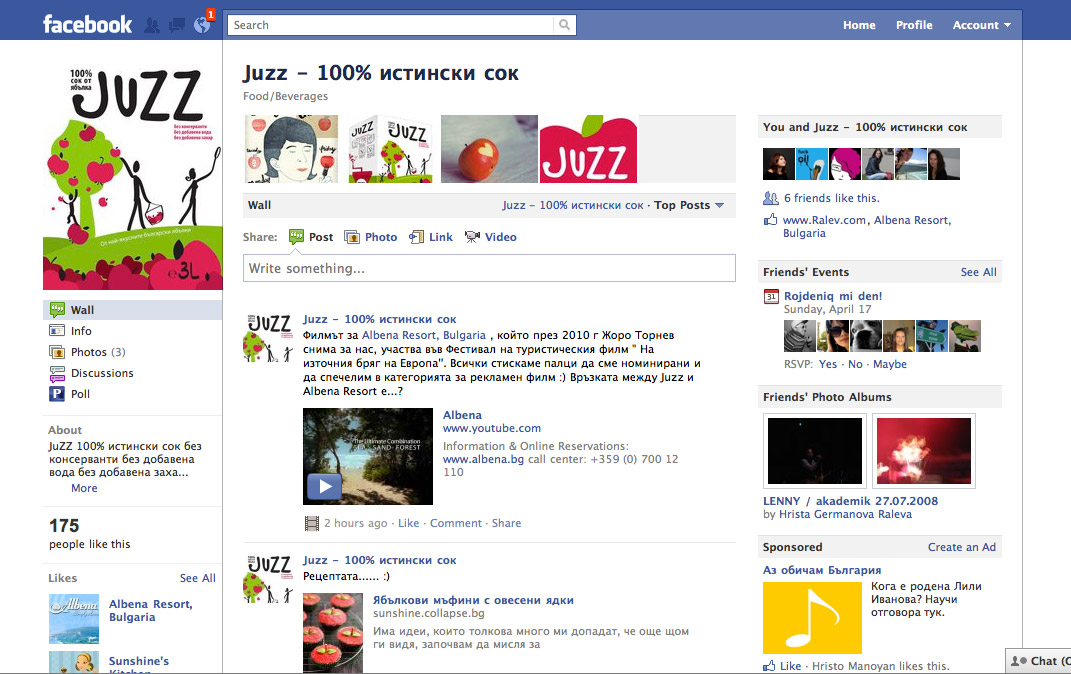The height and width of the screenshot is (674, 1071).
Task: Click the Photo sharing camera icon
Action: point(355,237)
